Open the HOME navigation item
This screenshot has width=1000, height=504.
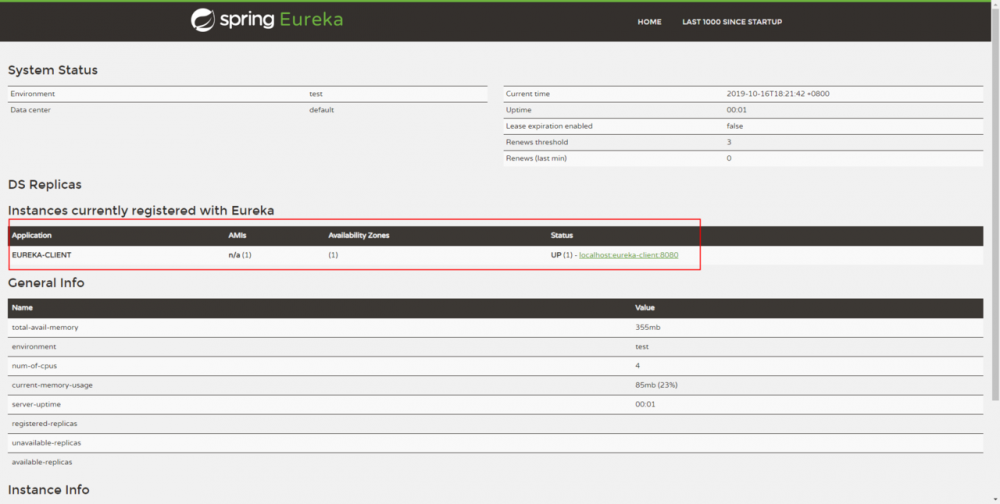point(649,22)
